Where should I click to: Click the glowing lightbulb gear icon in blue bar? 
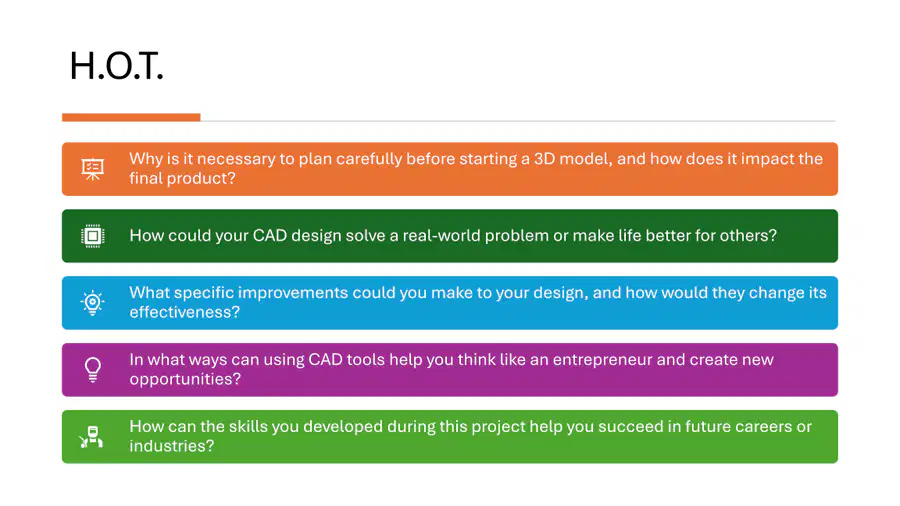coord(92,303)
